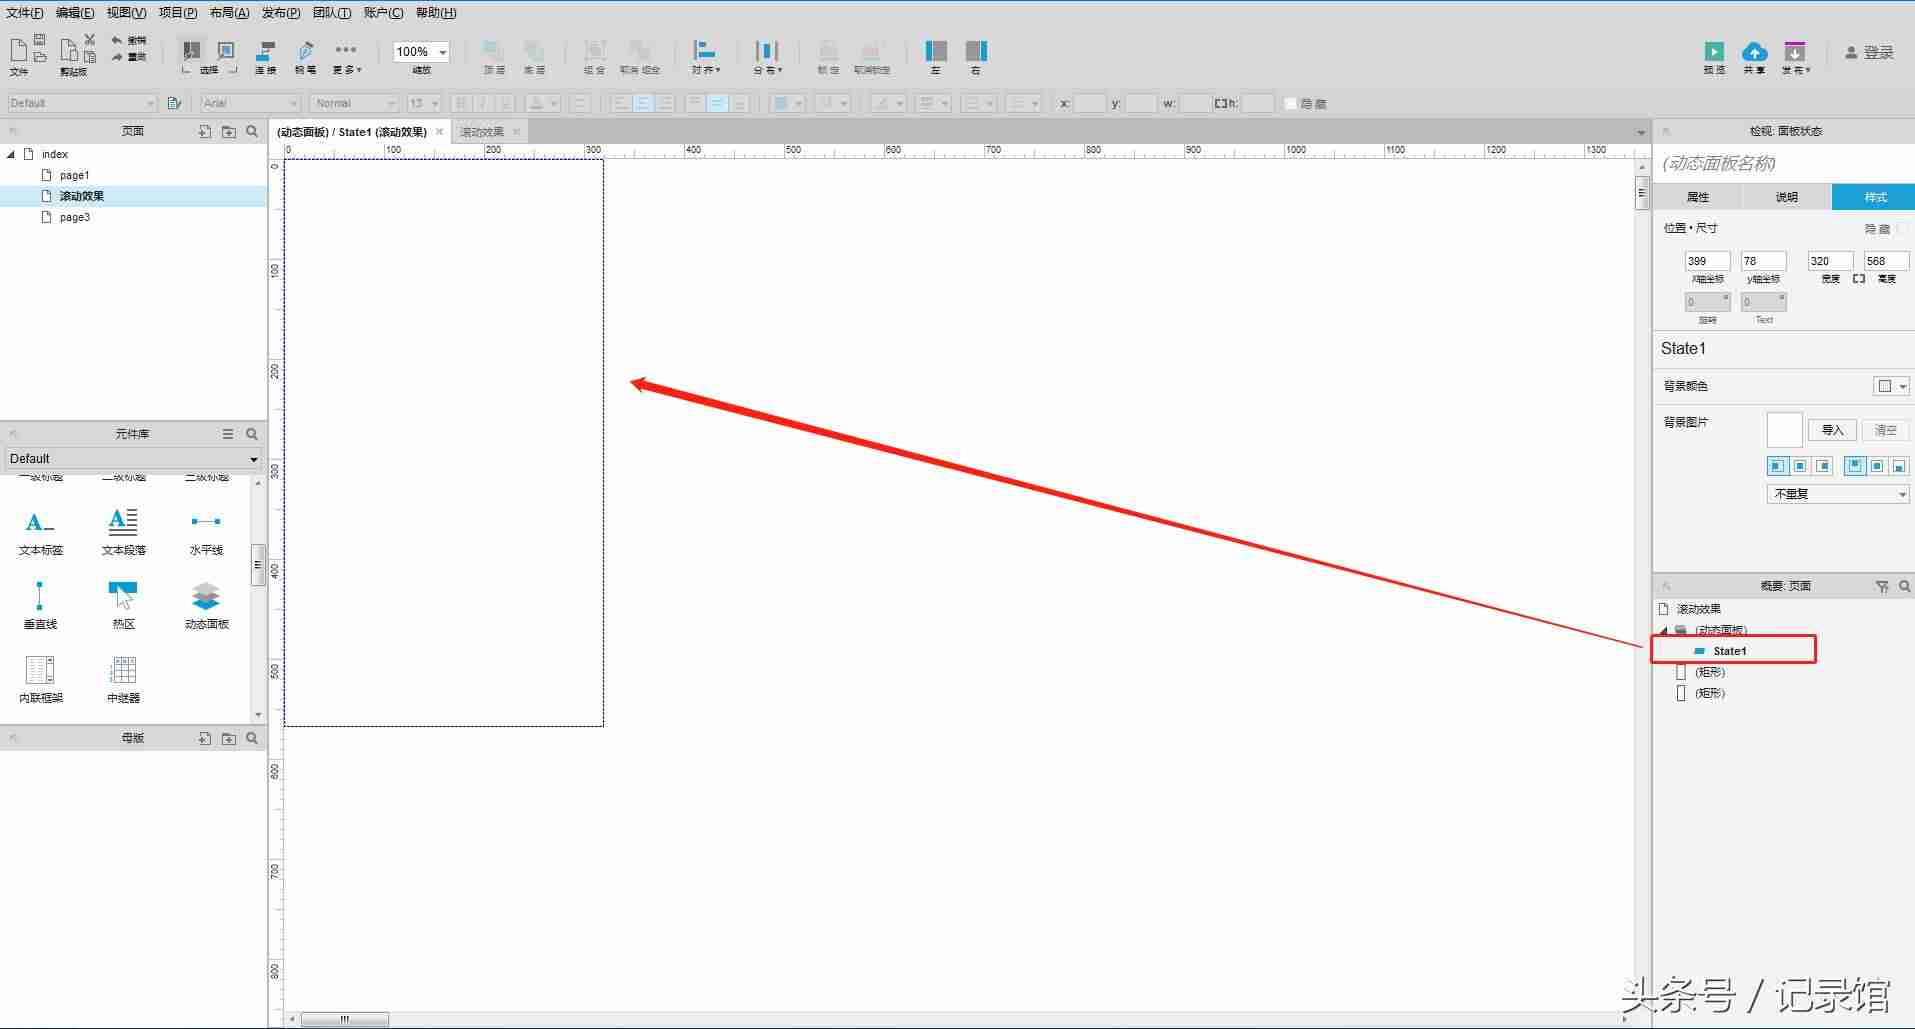Switch to the Notes (说明) tab
The height and width of the screenshot is (1029, 1915).
[x=1787, y=197]
